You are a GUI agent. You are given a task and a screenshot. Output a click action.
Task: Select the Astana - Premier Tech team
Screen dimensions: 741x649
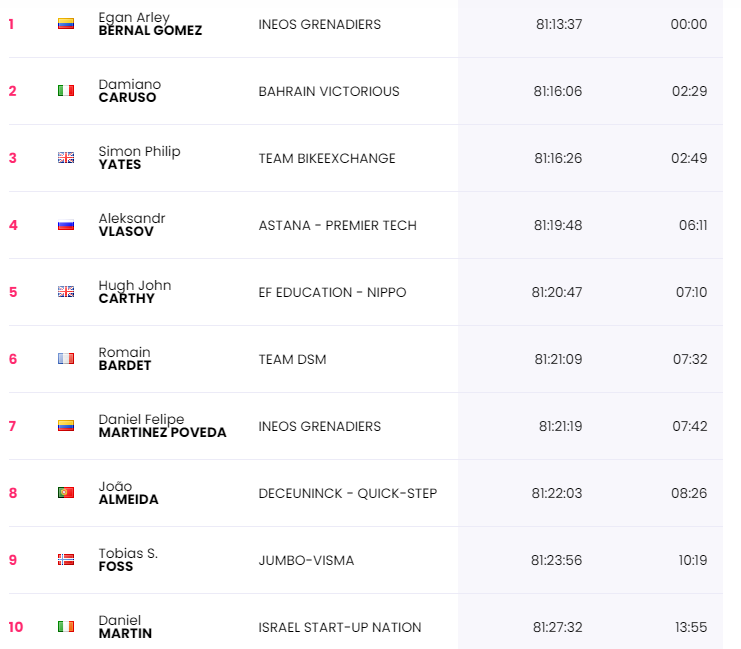click(x=337, y=225)
